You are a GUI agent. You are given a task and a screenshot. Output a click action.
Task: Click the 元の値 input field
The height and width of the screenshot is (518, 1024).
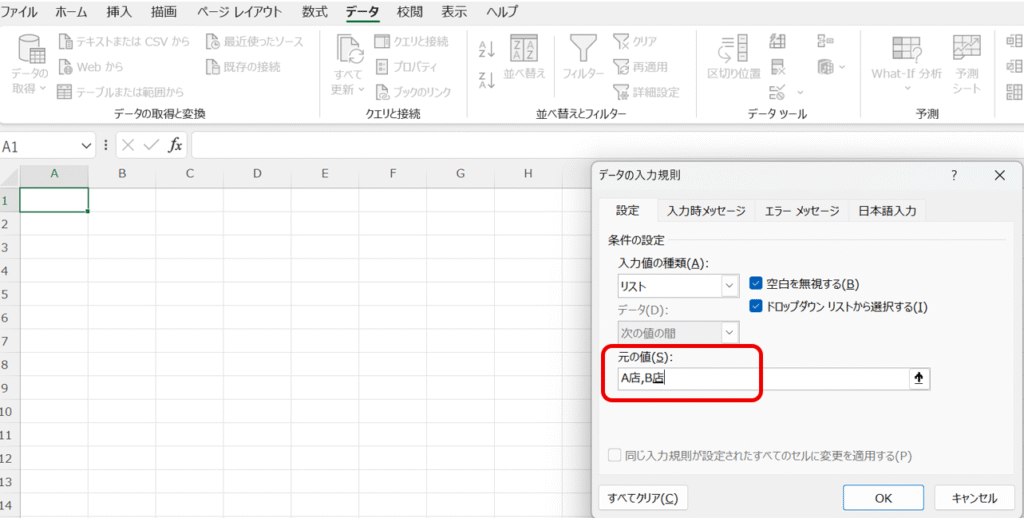click(760, 378)
